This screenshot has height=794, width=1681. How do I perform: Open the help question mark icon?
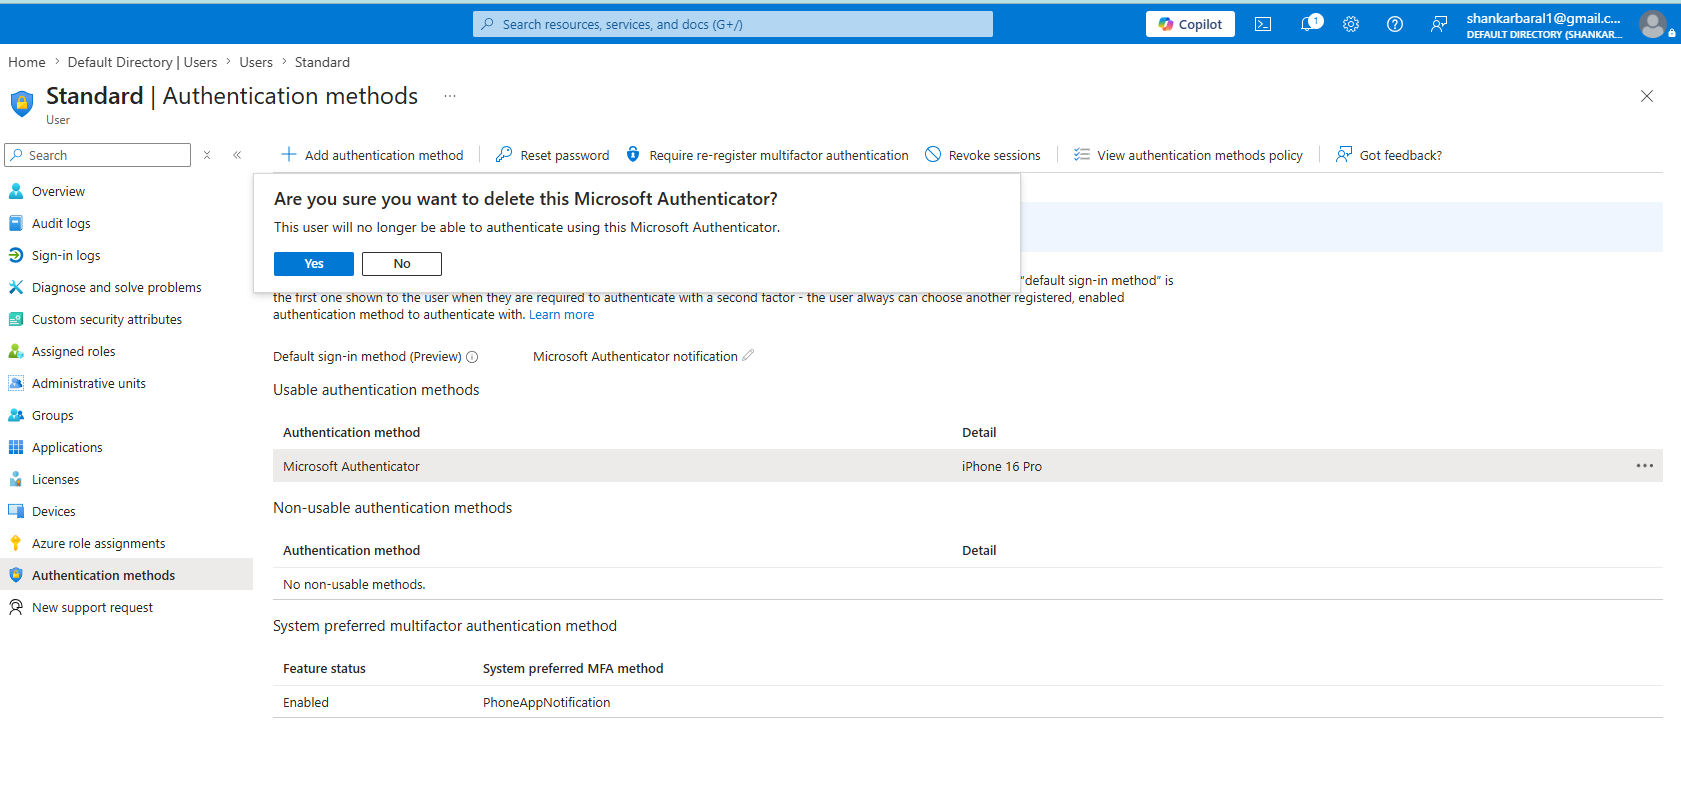[x=1395, y=24]
